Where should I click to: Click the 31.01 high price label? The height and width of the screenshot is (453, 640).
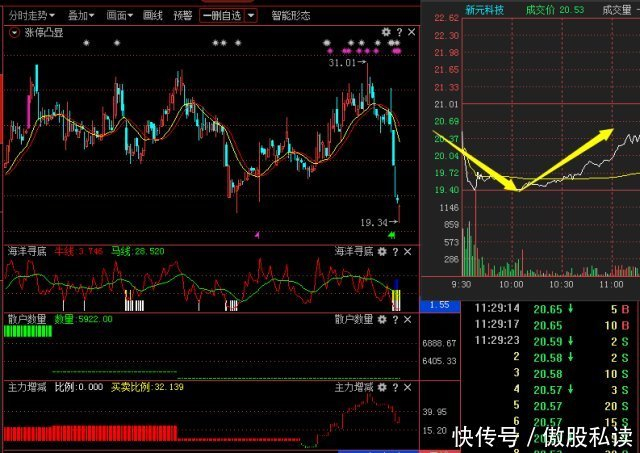coord(342,63)
